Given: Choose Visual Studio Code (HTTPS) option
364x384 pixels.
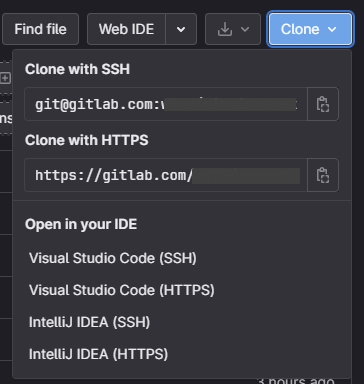Looking at the screenshot, I should [122, 290].
